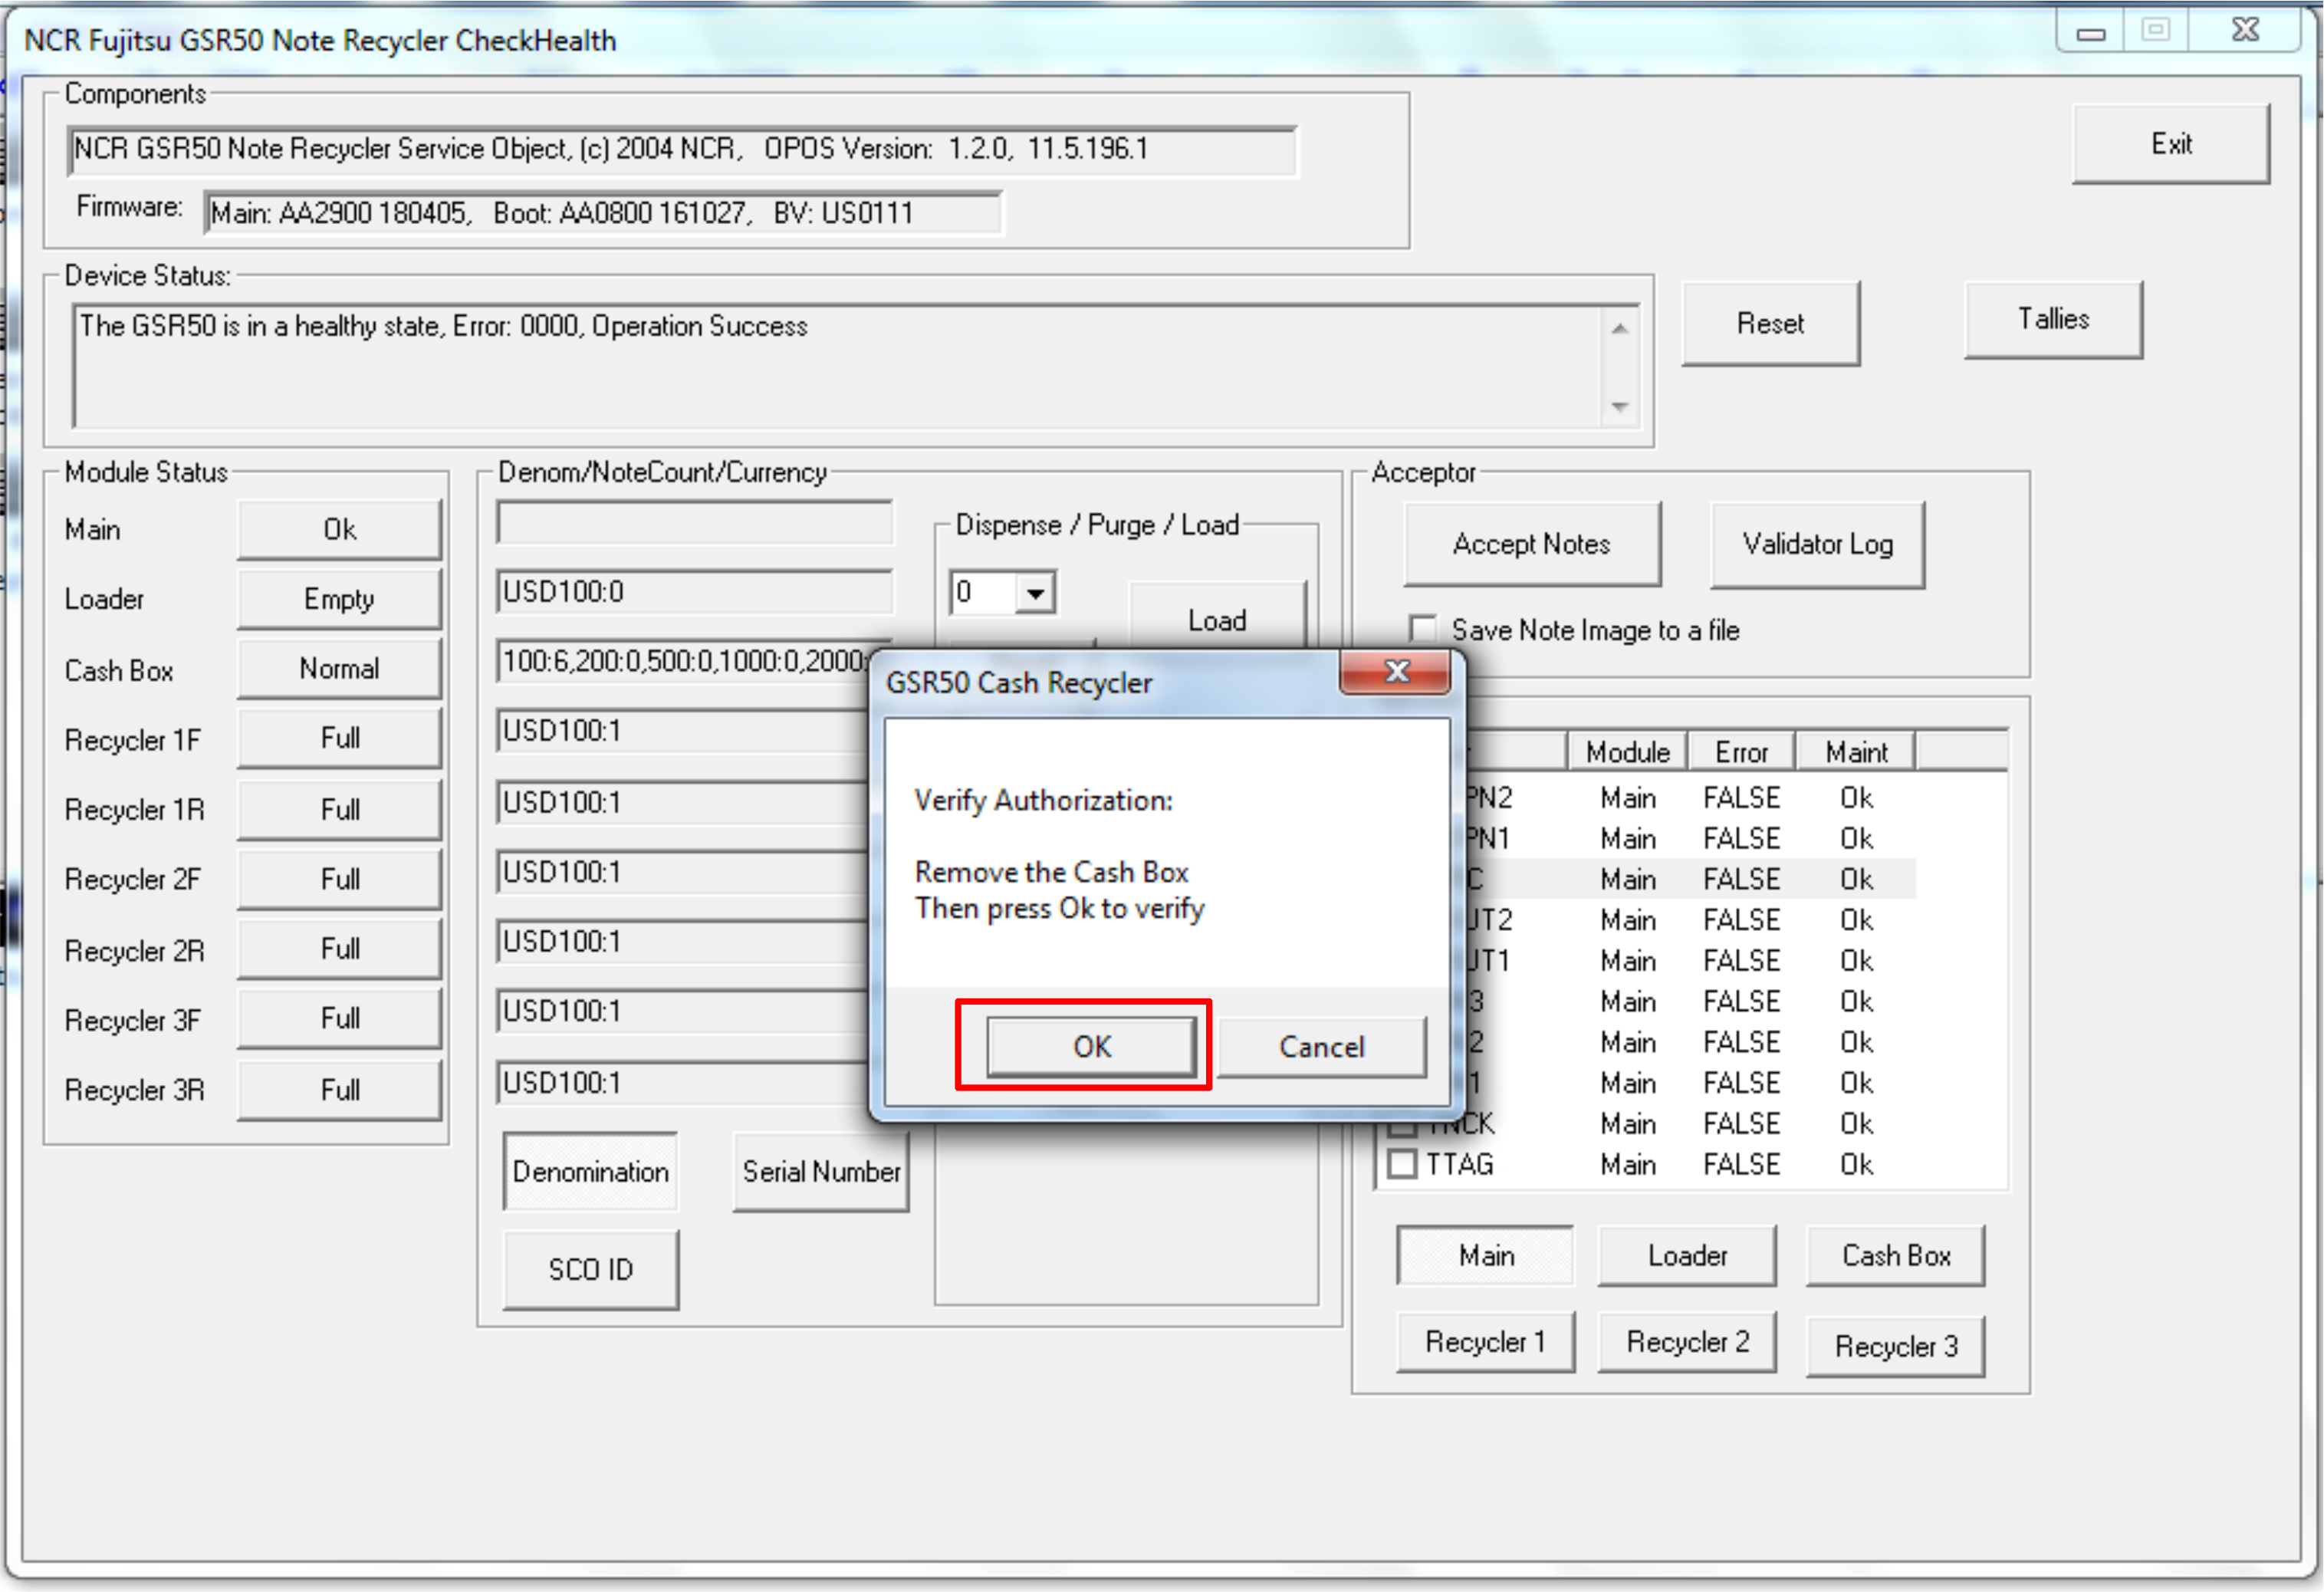Screen dimensions: 2324x1592
Task: Click Cancel in the Verify Authorization dialog
Action: coord(1321,1046)
